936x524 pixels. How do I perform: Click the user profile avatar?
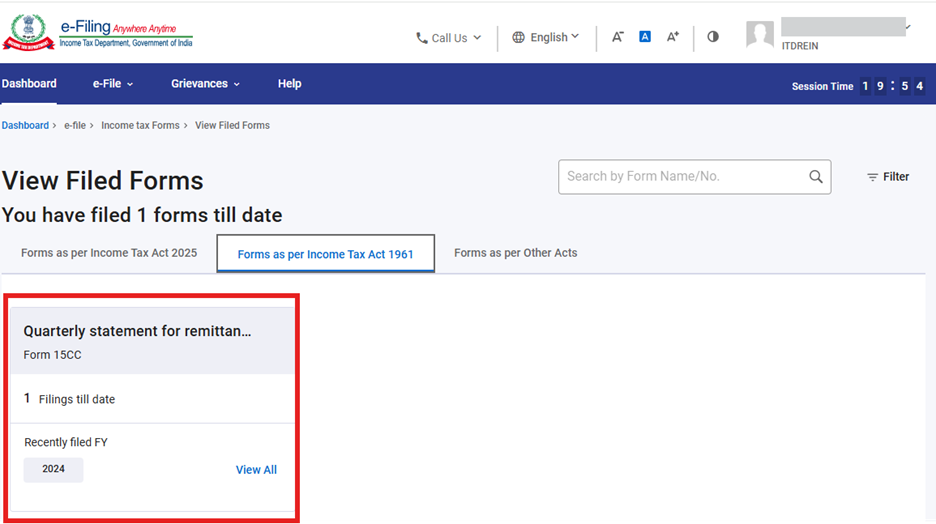tap(760, 36)
